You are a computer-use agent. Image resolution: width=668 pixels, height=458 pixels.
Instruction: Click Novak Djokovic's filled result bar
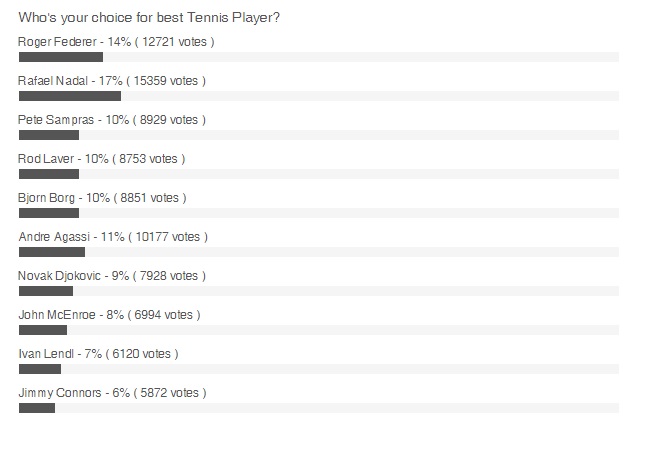tap(46, 291)
